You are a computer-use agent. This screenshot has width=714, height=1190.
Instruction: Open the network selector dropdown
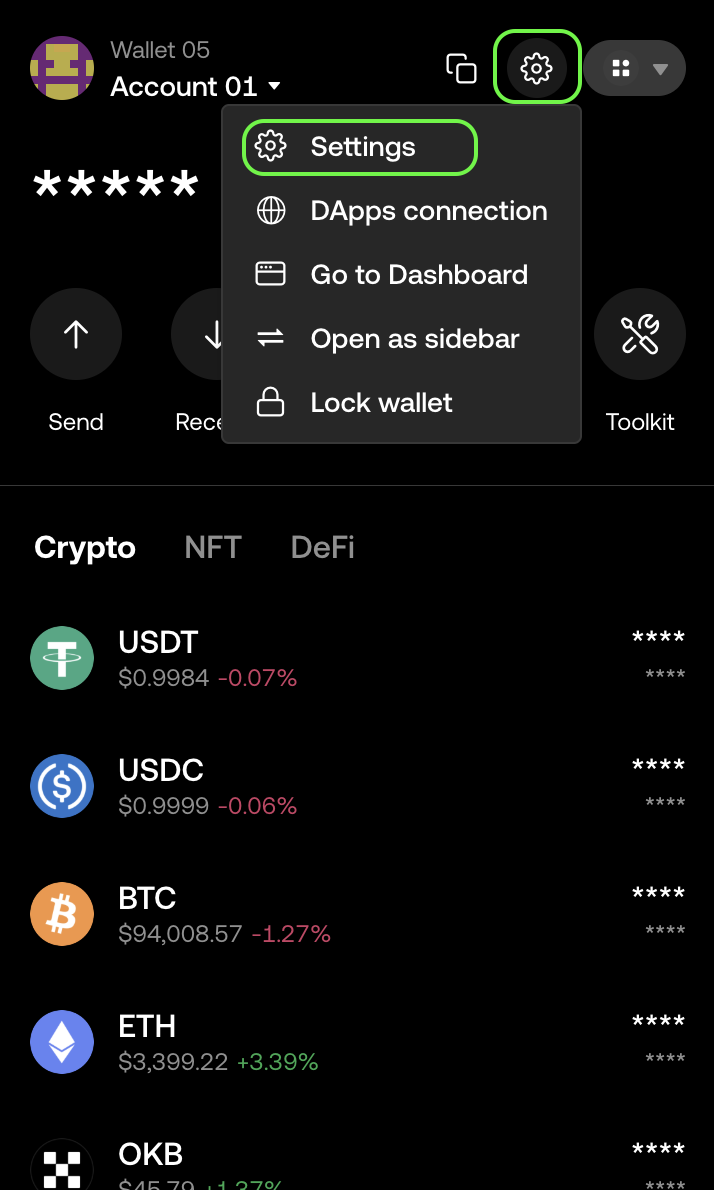(635, 68)
